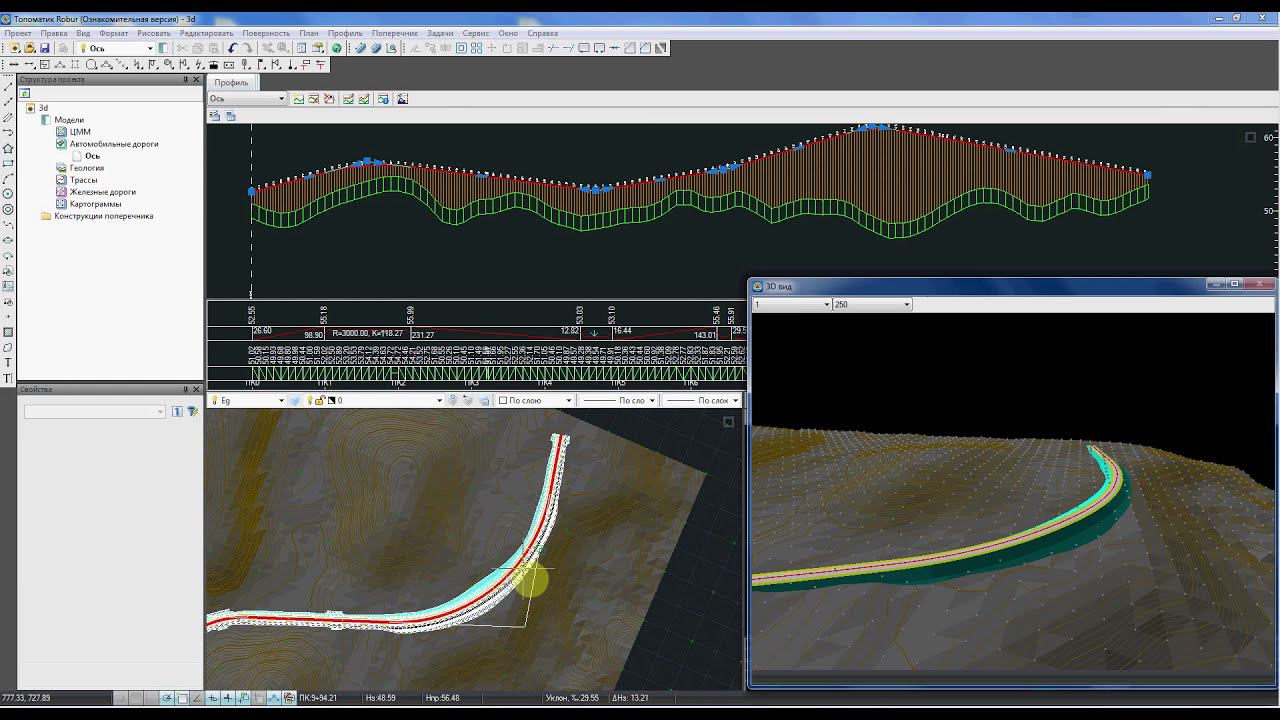The width and height of the screenshot is (1280, 720).
Task: Select Конструкции поперечника folder
Action: 103,216
